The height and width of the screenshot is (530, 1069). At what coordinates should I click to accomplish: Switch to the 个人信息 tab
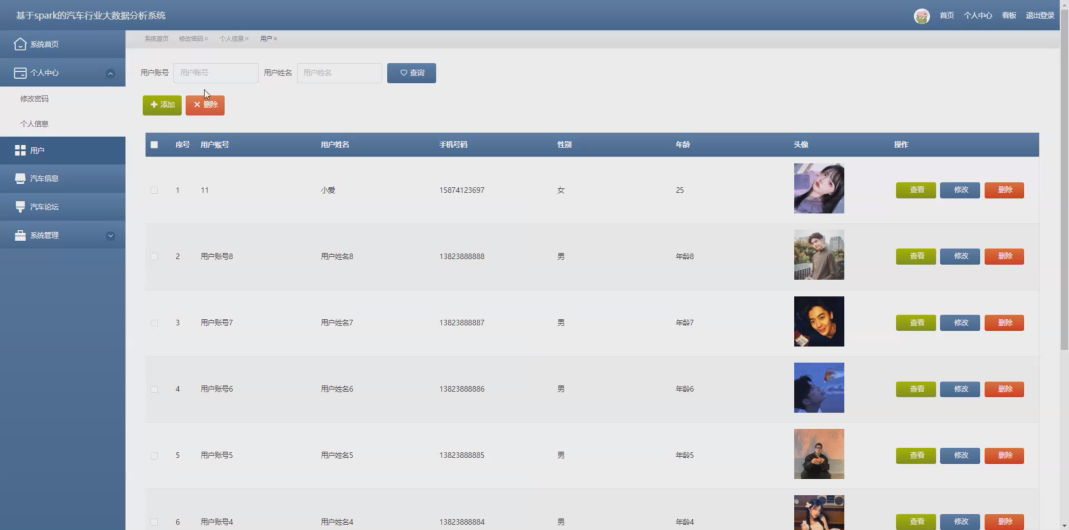(231, 39)
